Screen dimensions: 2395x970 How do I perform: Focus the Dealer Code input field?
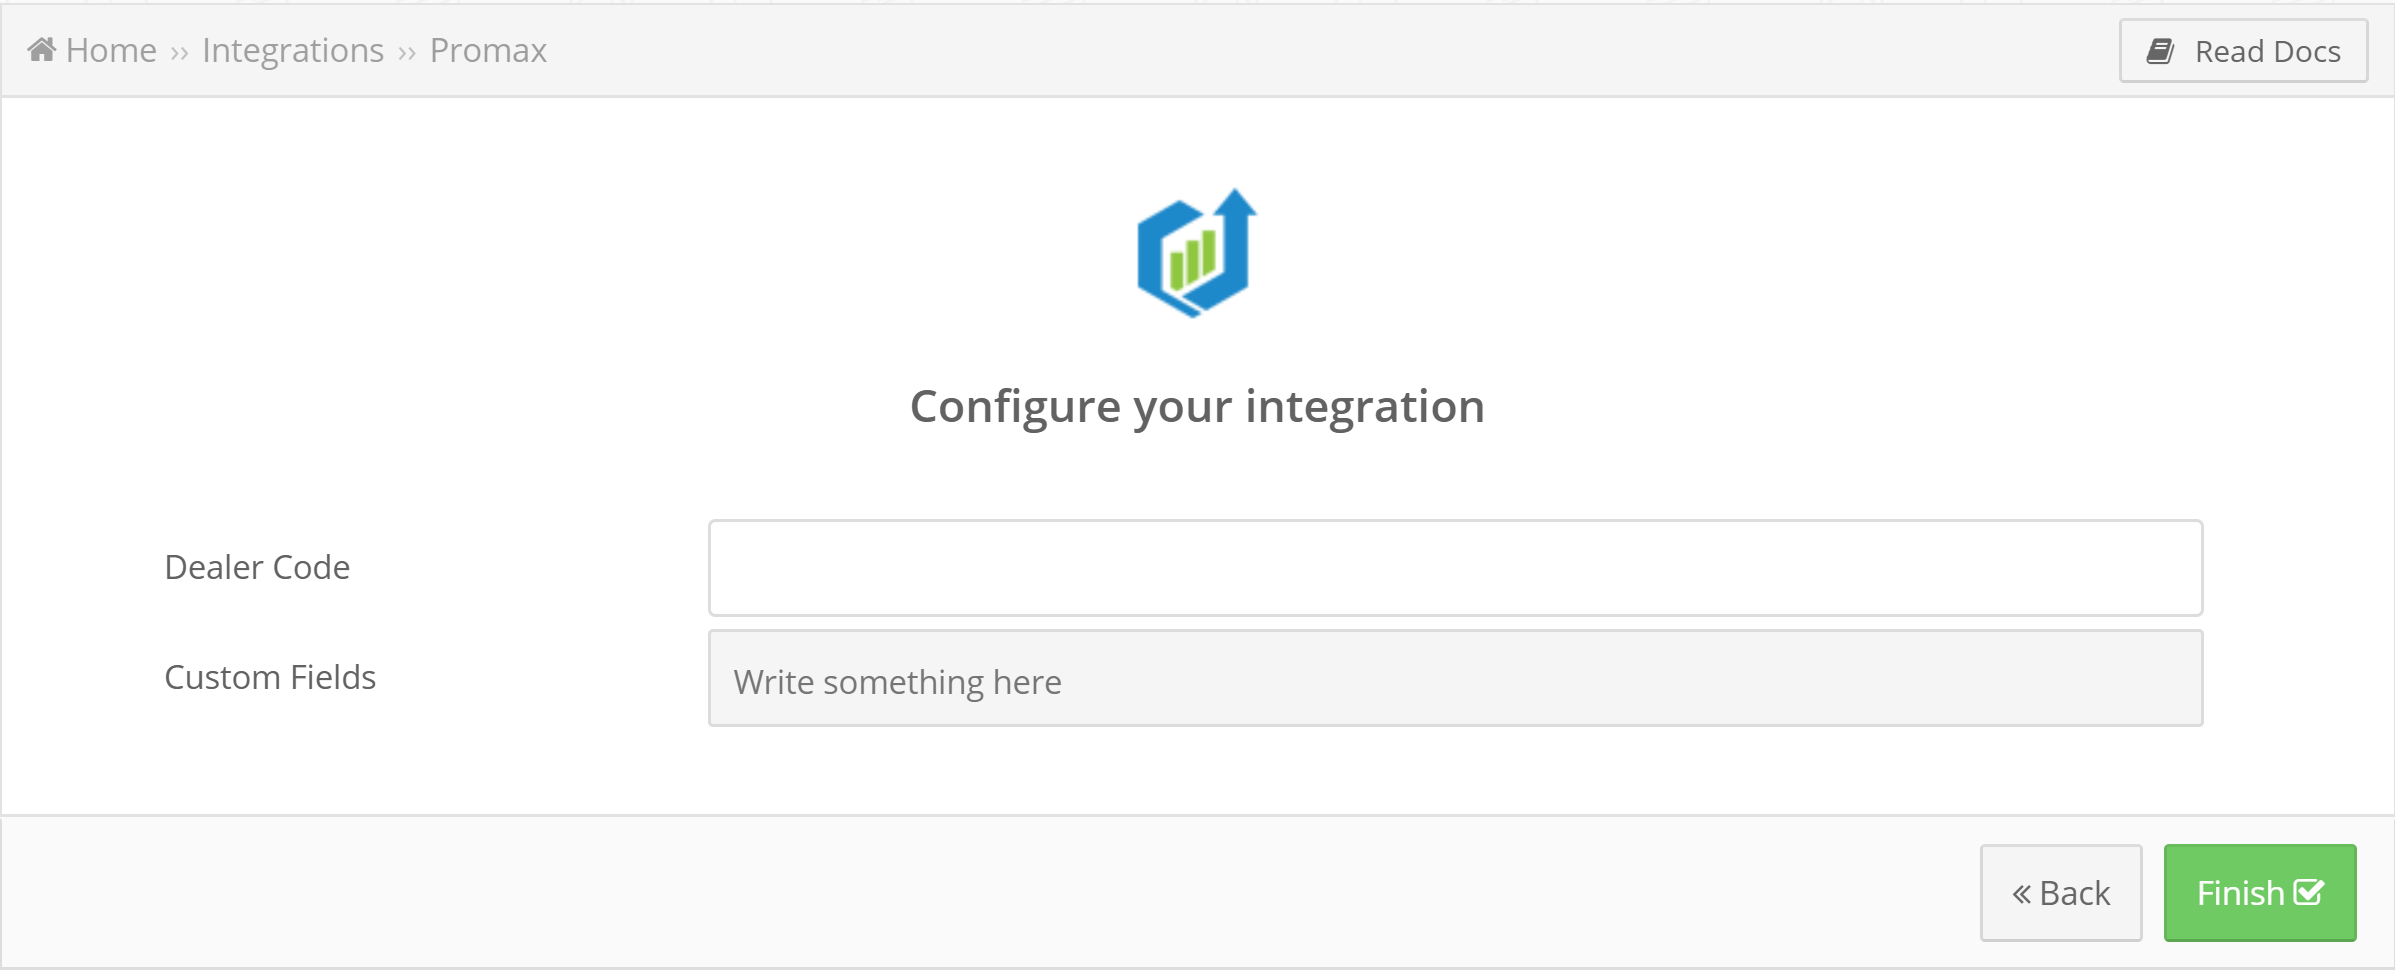[x=1455, y=568]
